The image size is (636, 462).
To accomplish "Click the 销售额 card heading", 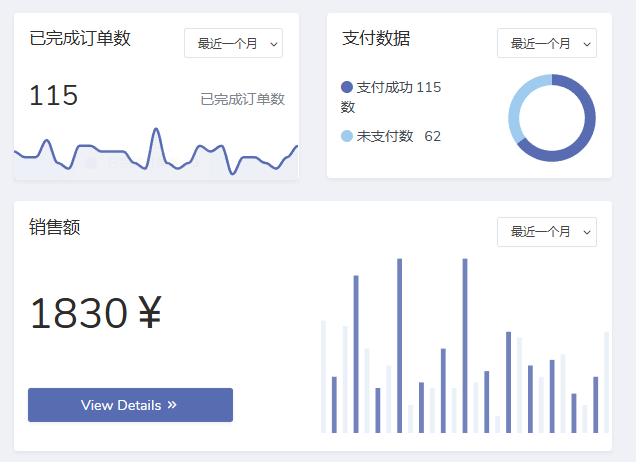I will coord(55,227).
